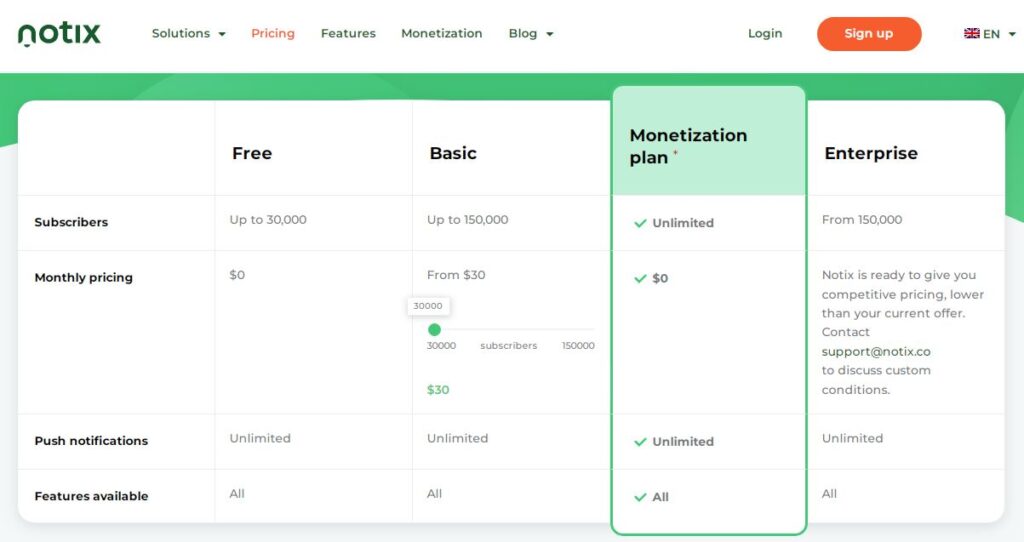
Task: Open the Features menu item
Action: click(348, 34)
